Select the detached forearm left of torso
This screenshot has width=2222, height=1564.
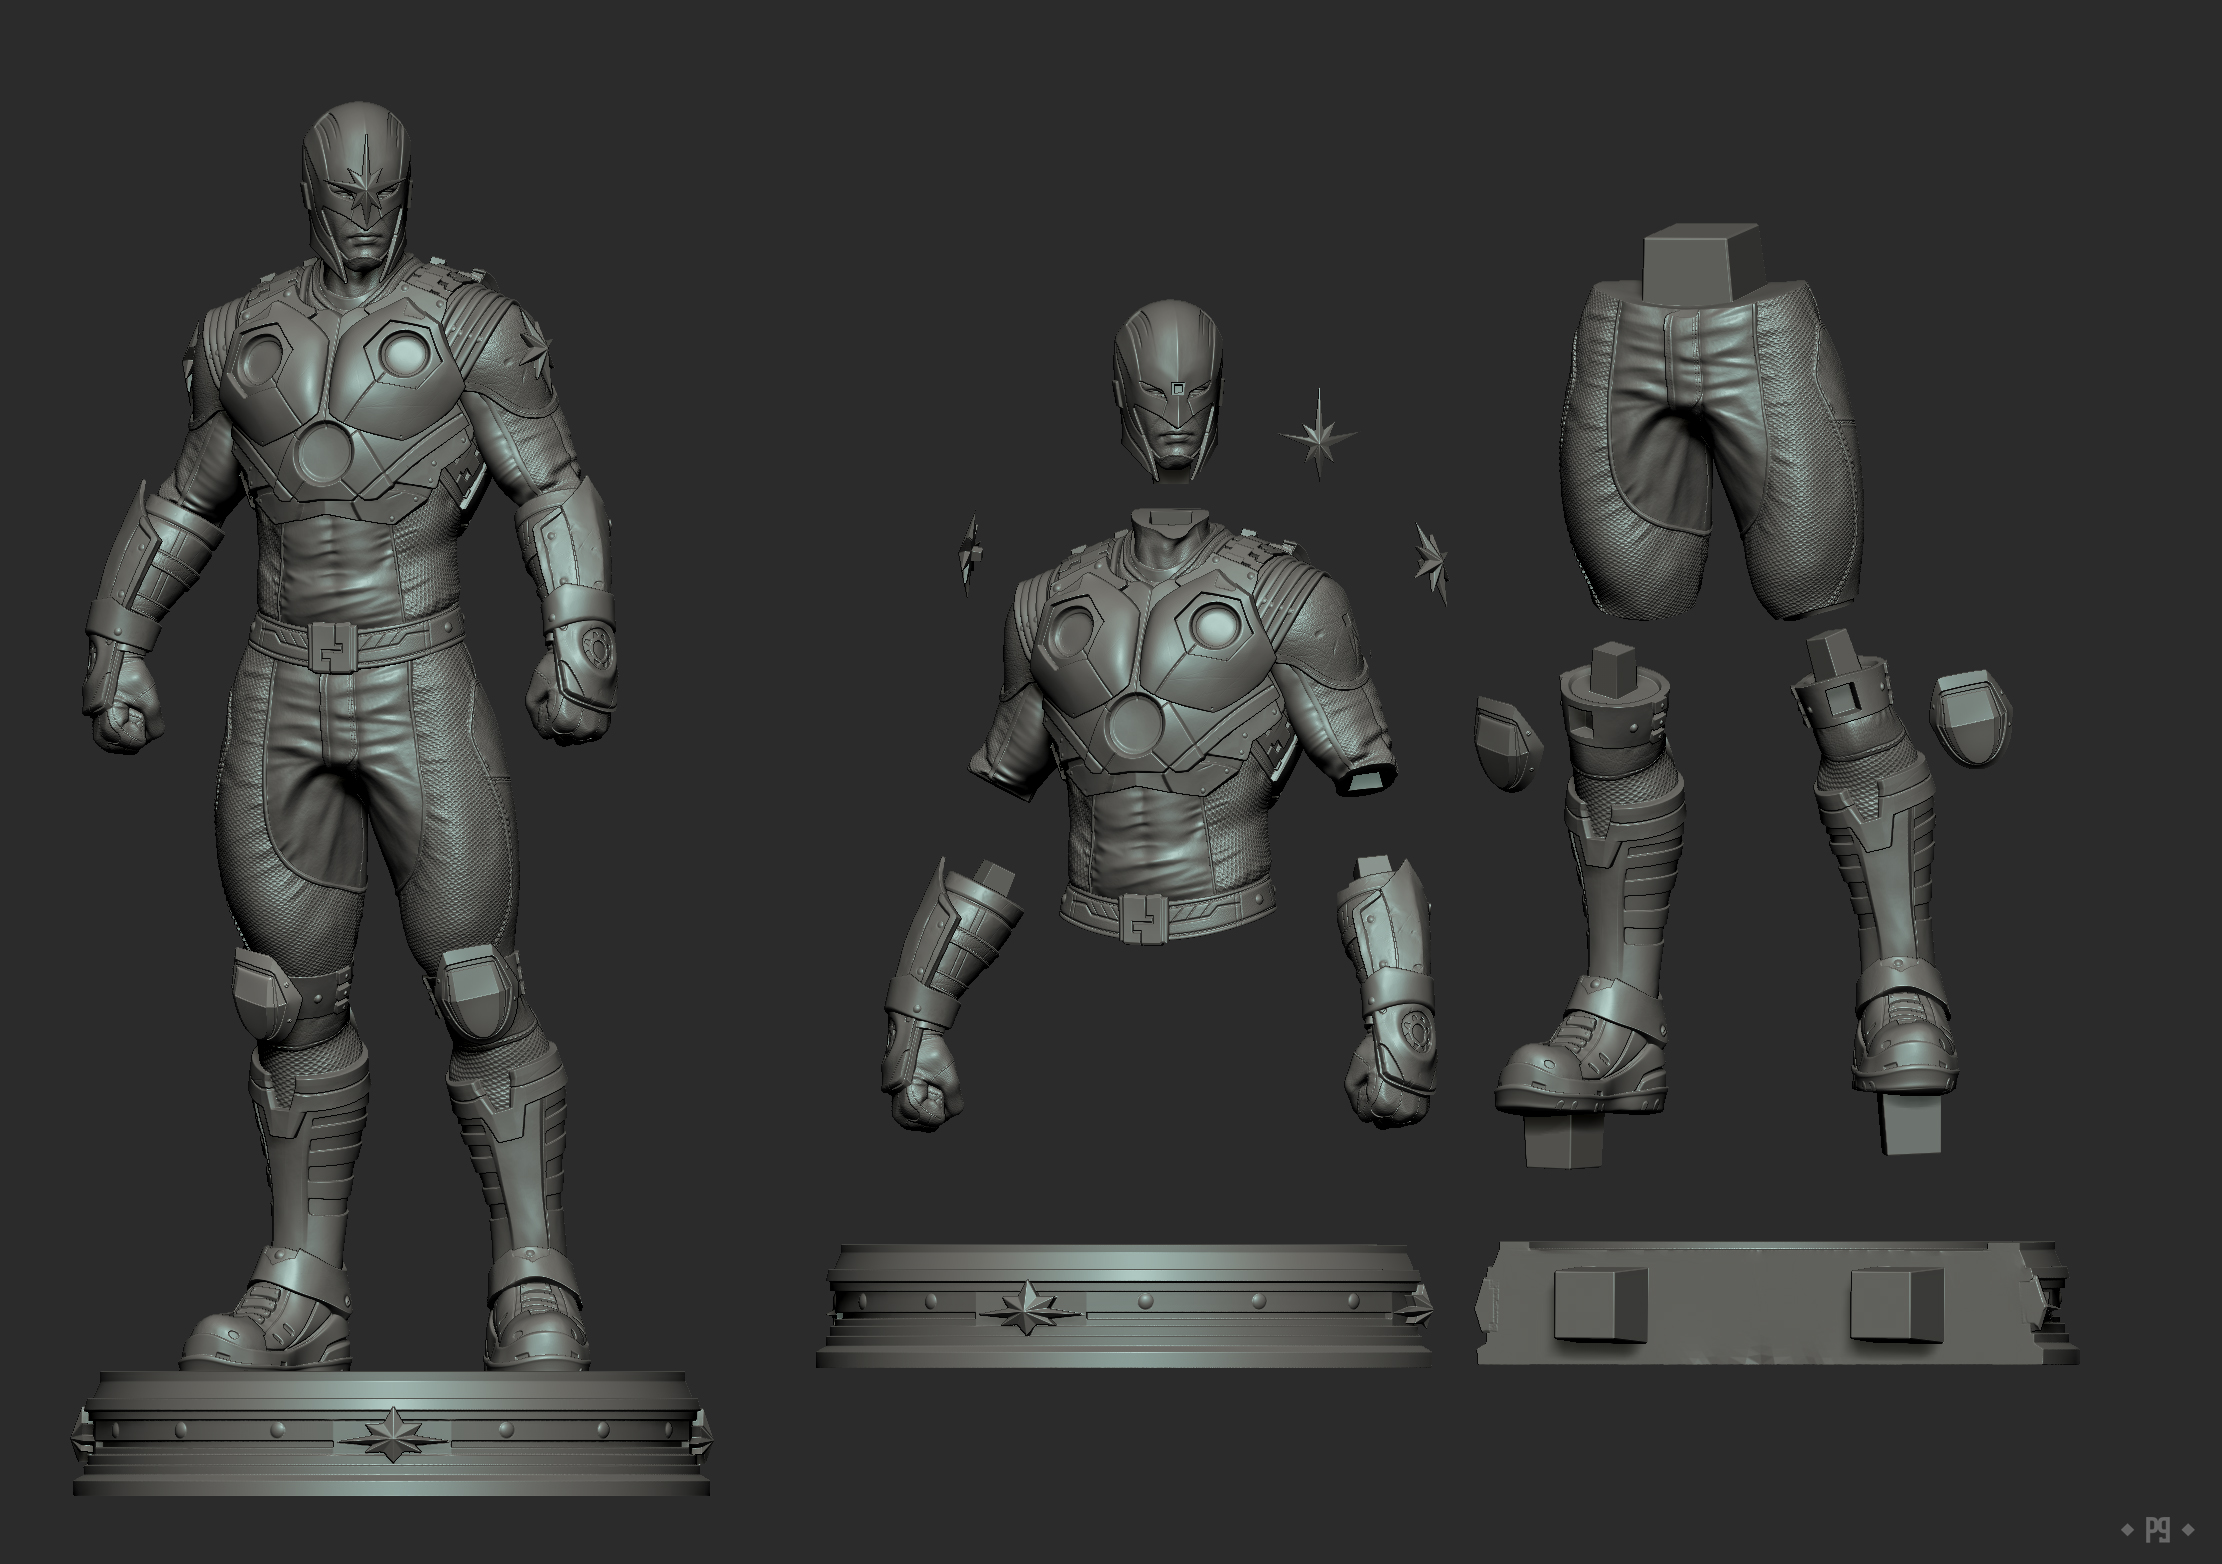click(x=950, y=992)
